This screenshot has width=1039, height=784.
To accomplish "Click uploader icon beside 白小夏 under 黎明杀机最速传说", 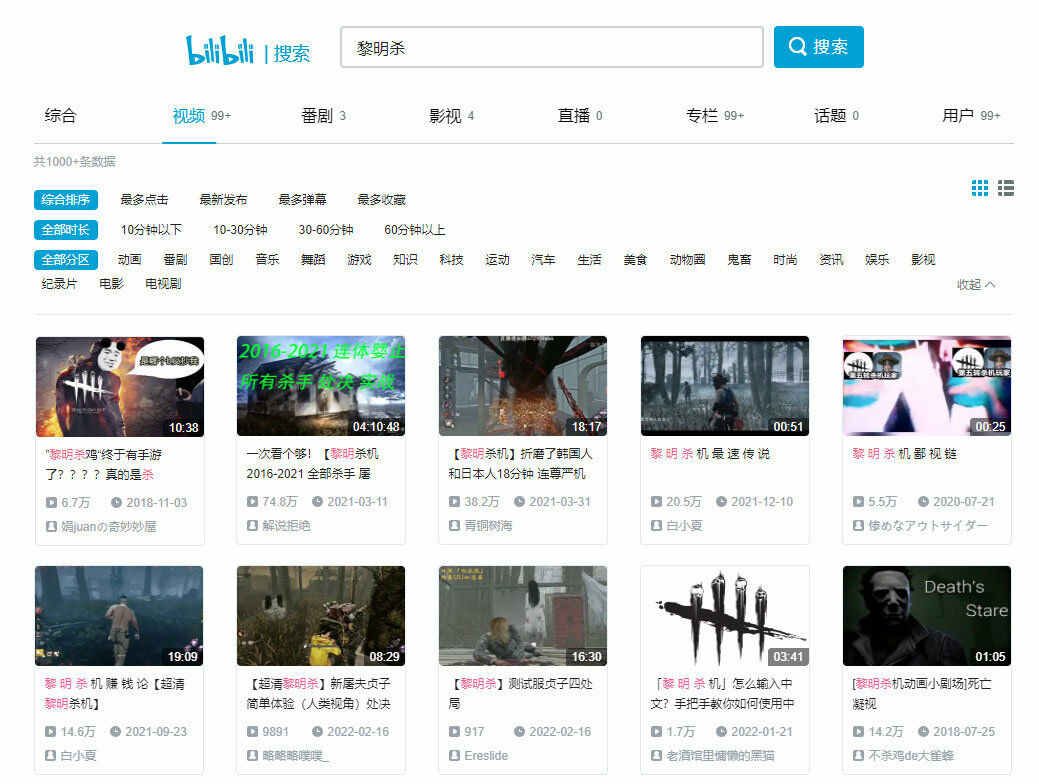I will coord(657,526).
